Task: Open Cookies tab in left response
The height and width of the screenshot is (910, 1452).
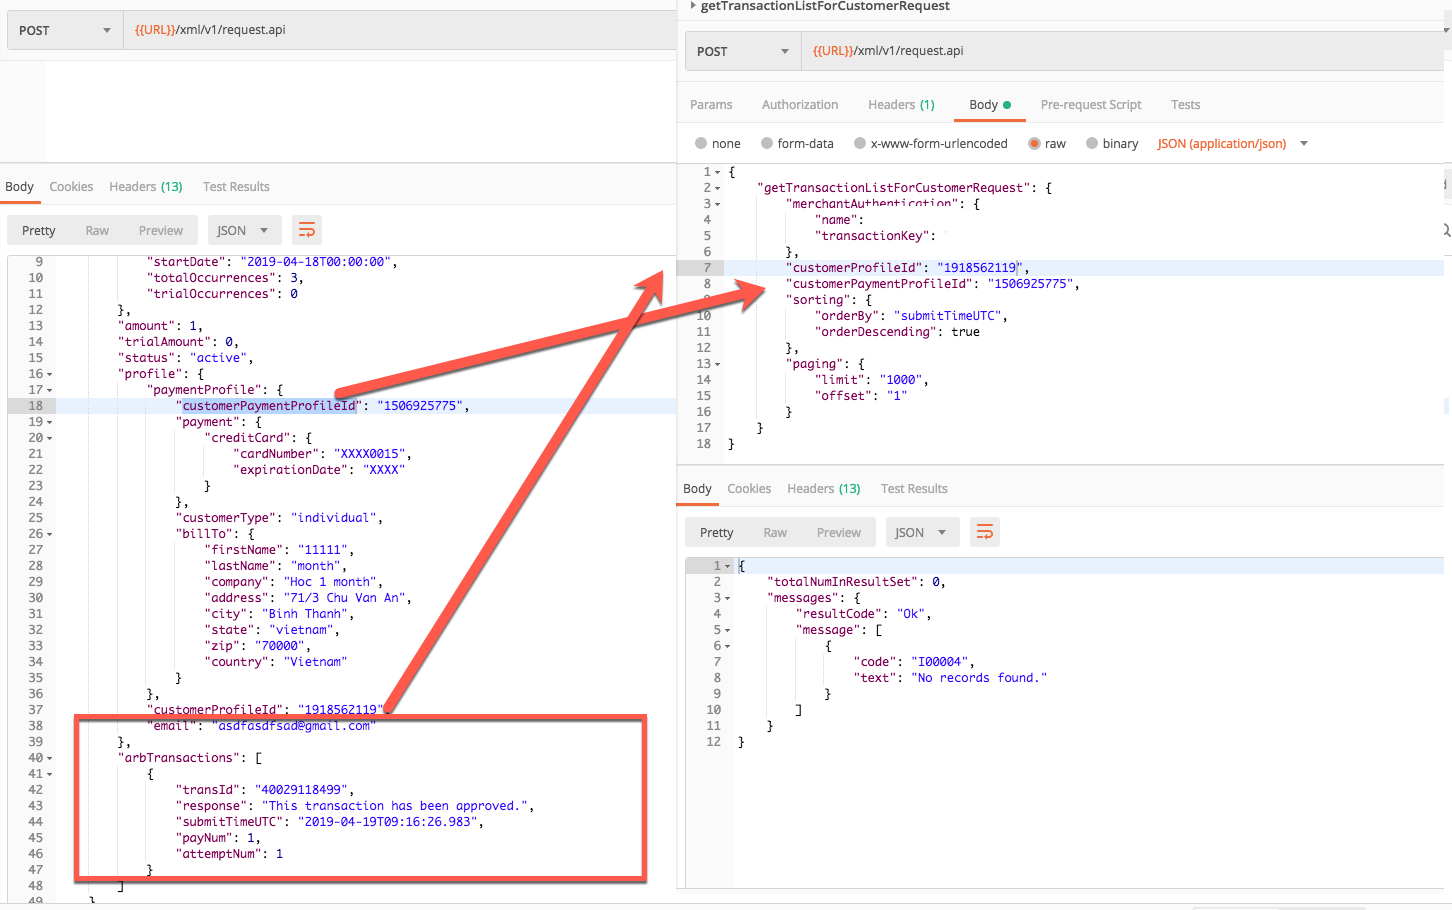Action: tap(71, 187)
